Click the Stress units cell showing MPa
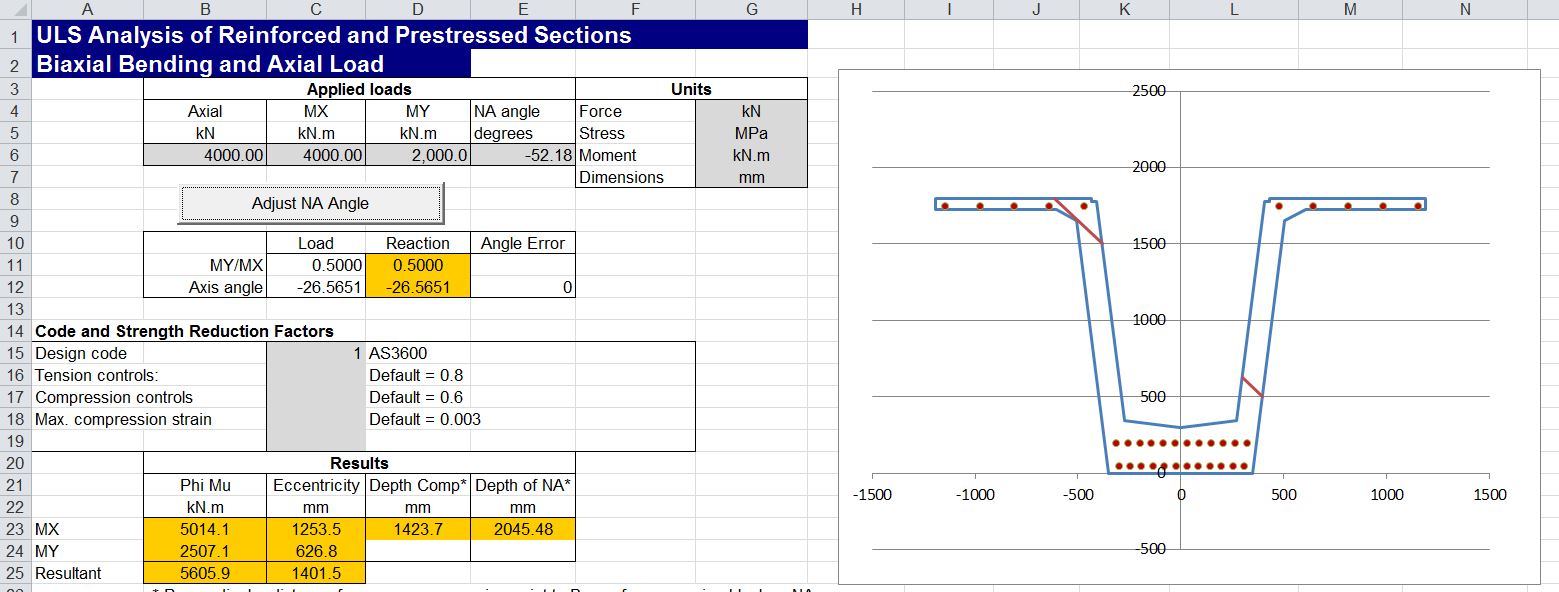 (x=751, y=133)
